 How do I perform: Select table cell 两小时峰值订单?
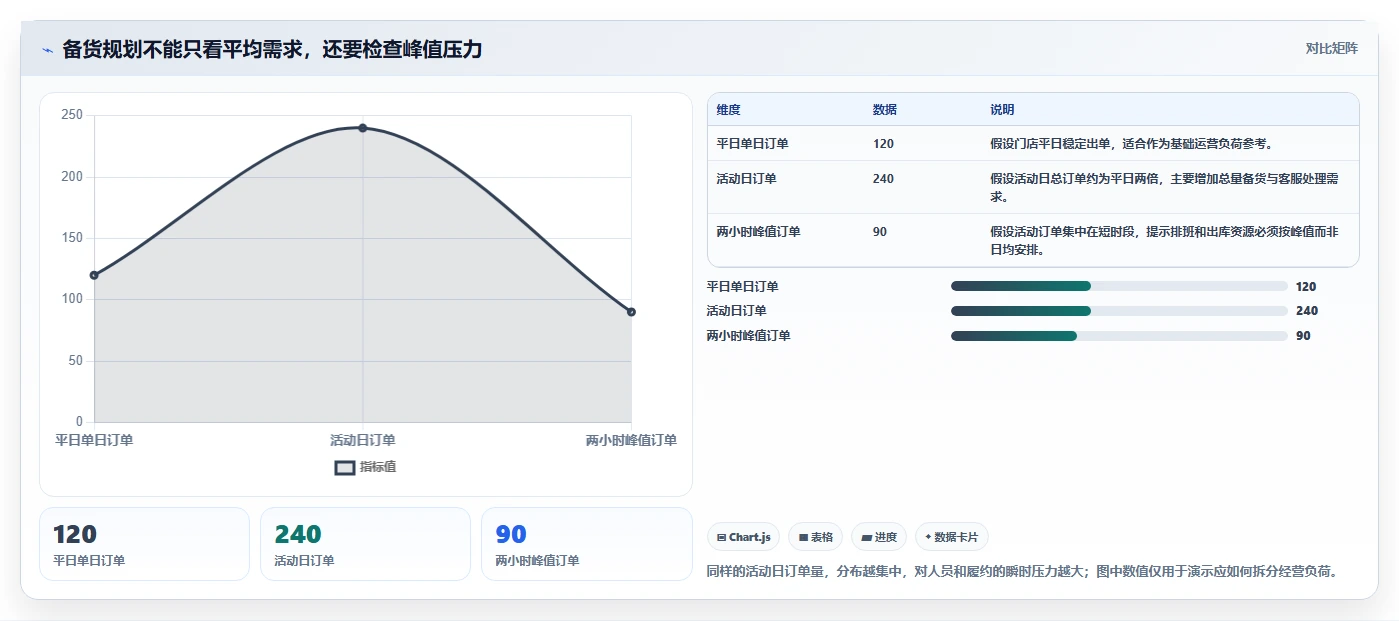(758, 232)
